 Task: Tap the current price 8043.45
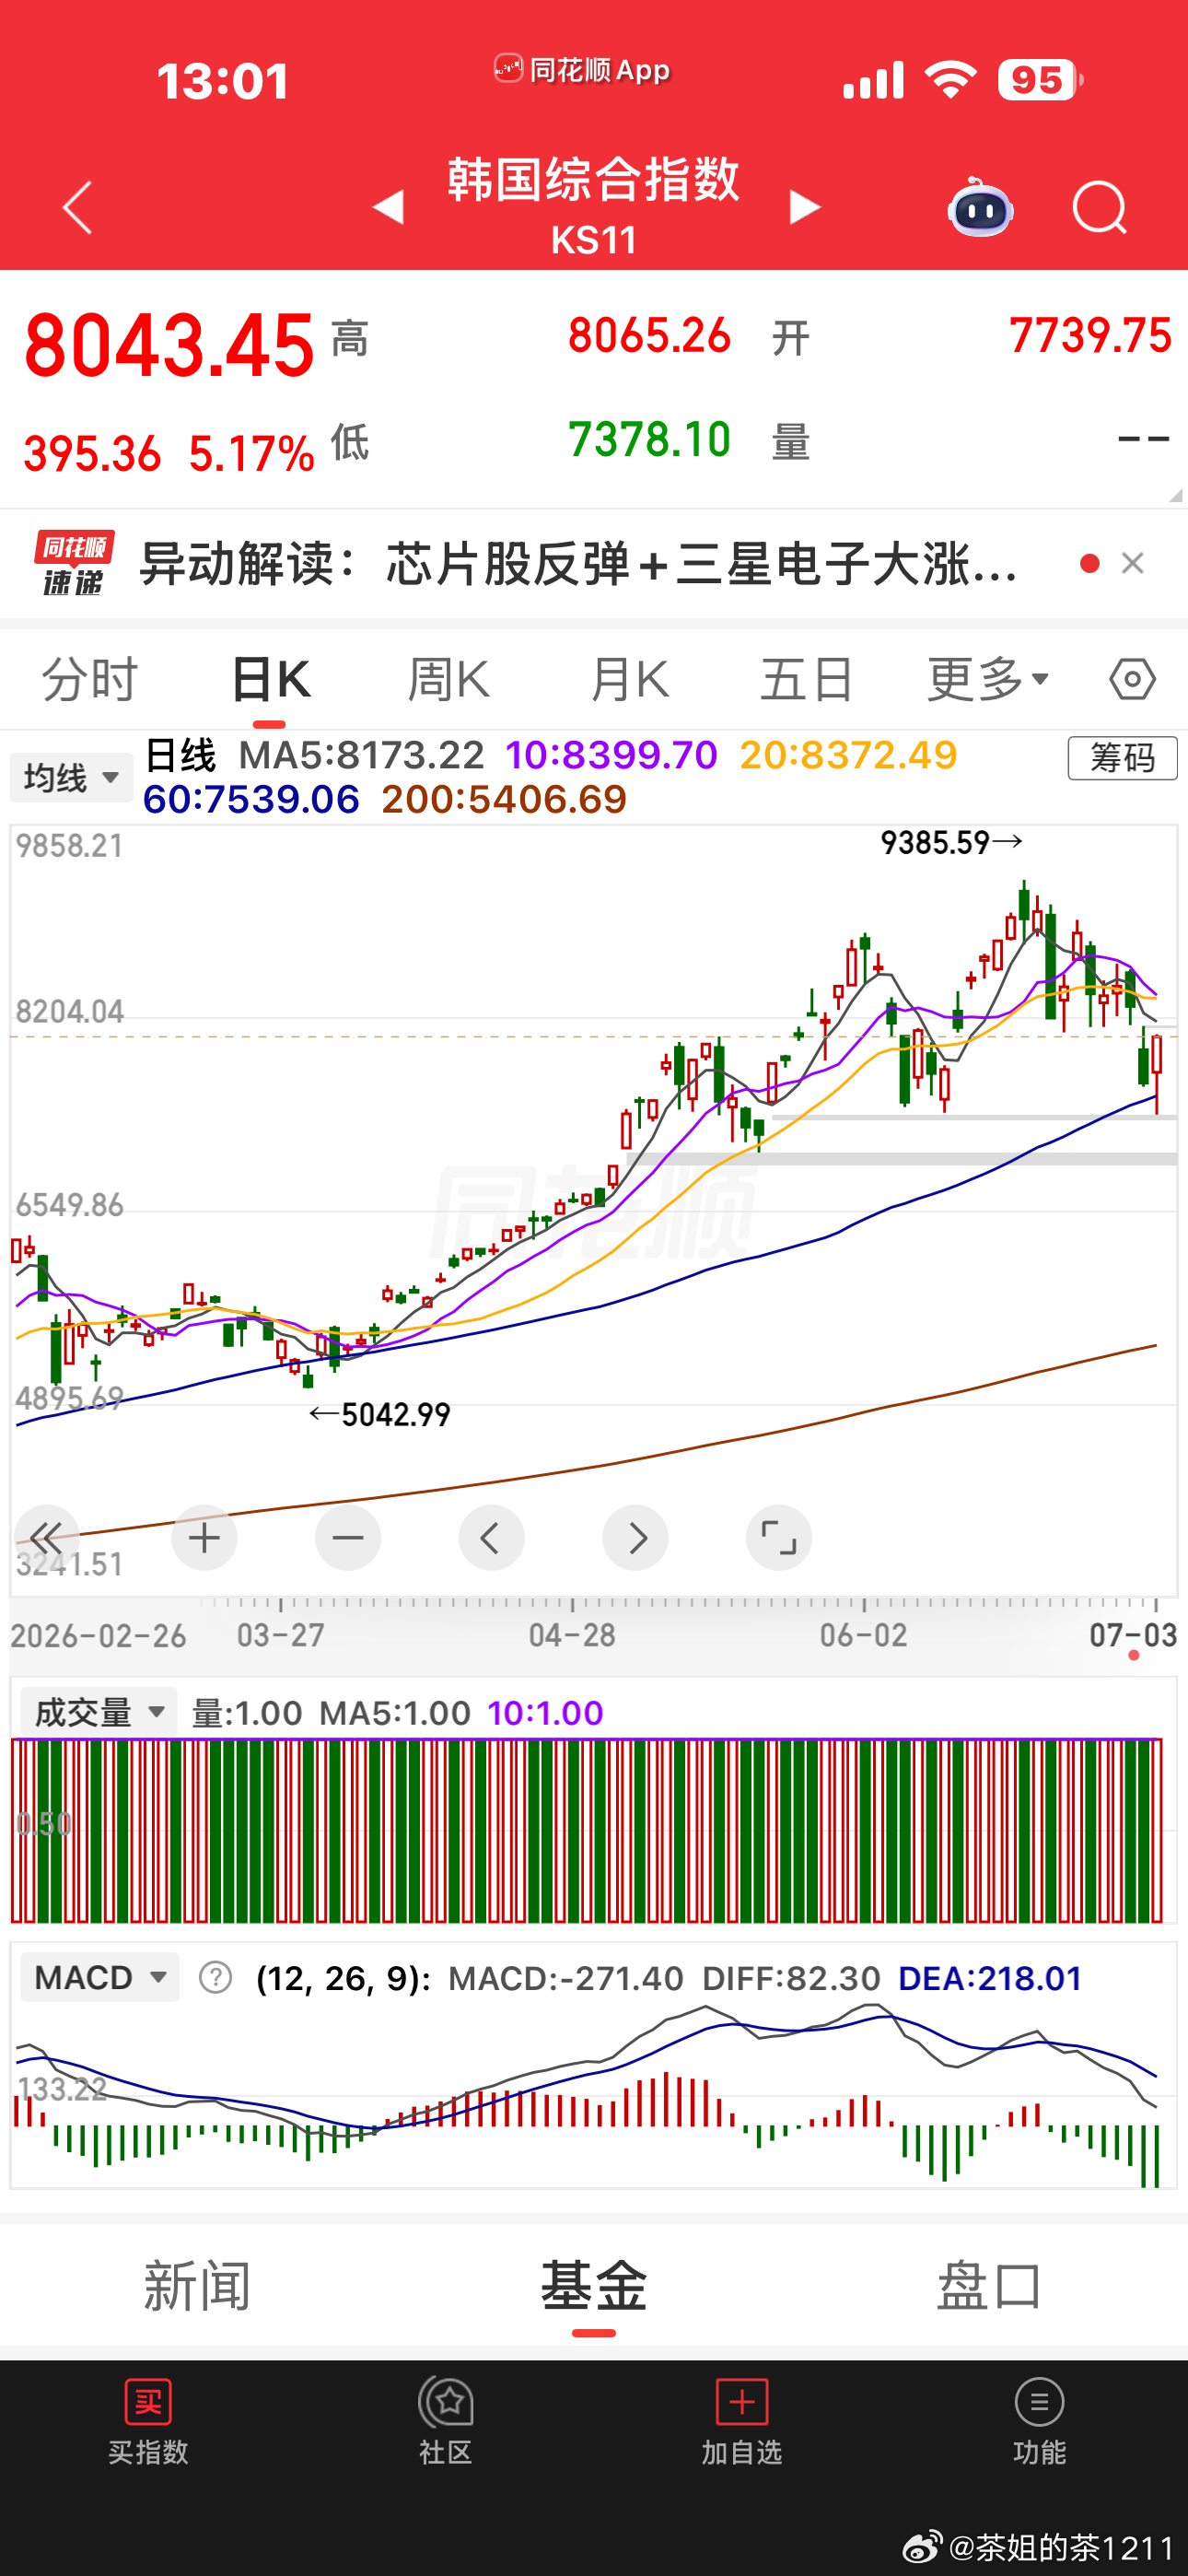pos(169,345)
